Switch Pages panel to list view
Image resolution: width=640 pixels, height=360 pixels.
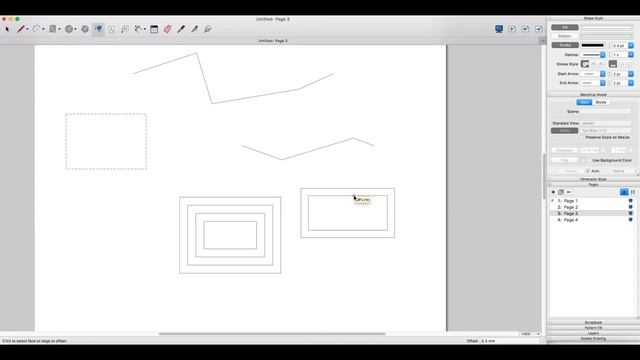click(x=624, y=192)
